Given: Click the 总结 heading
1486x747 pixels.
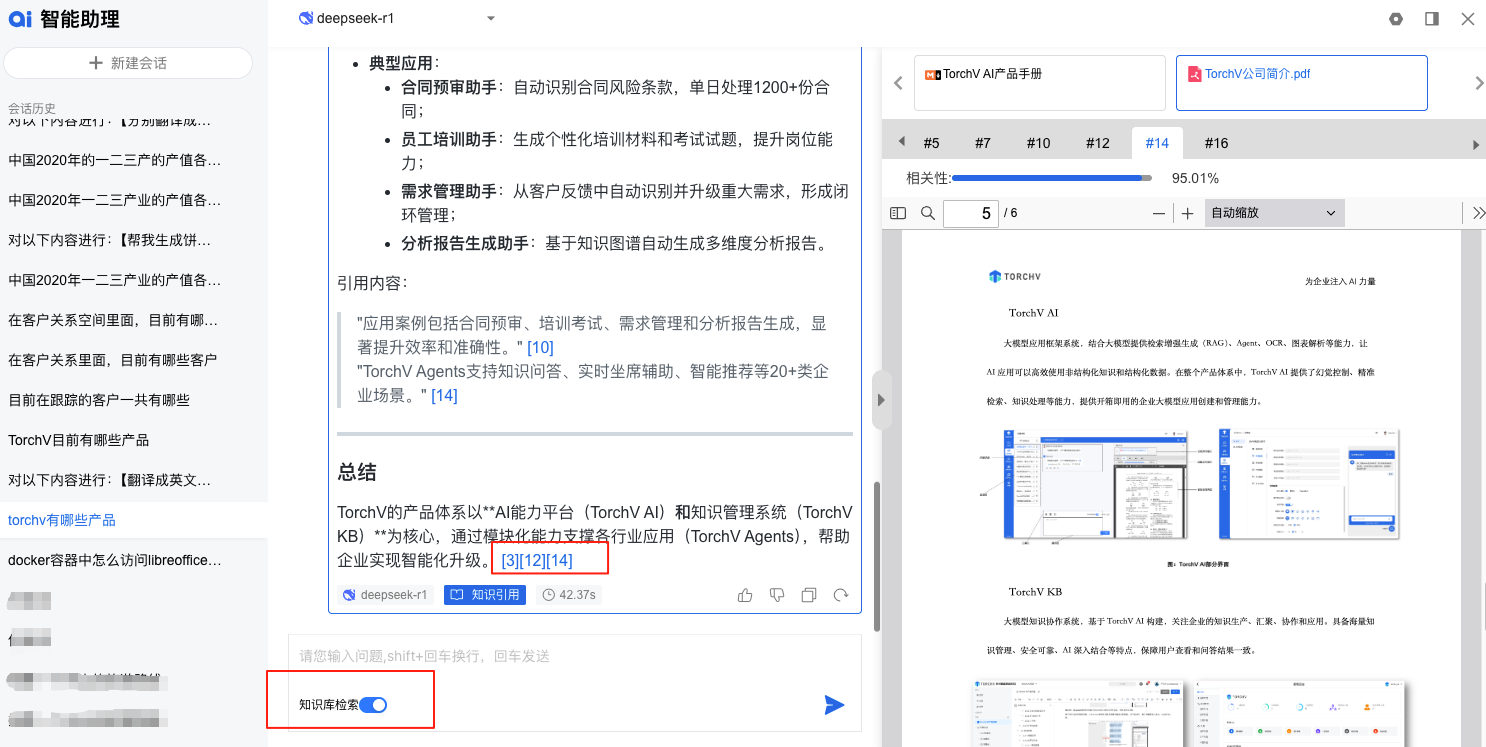Looking at the screenshot, I should [357, 472].
